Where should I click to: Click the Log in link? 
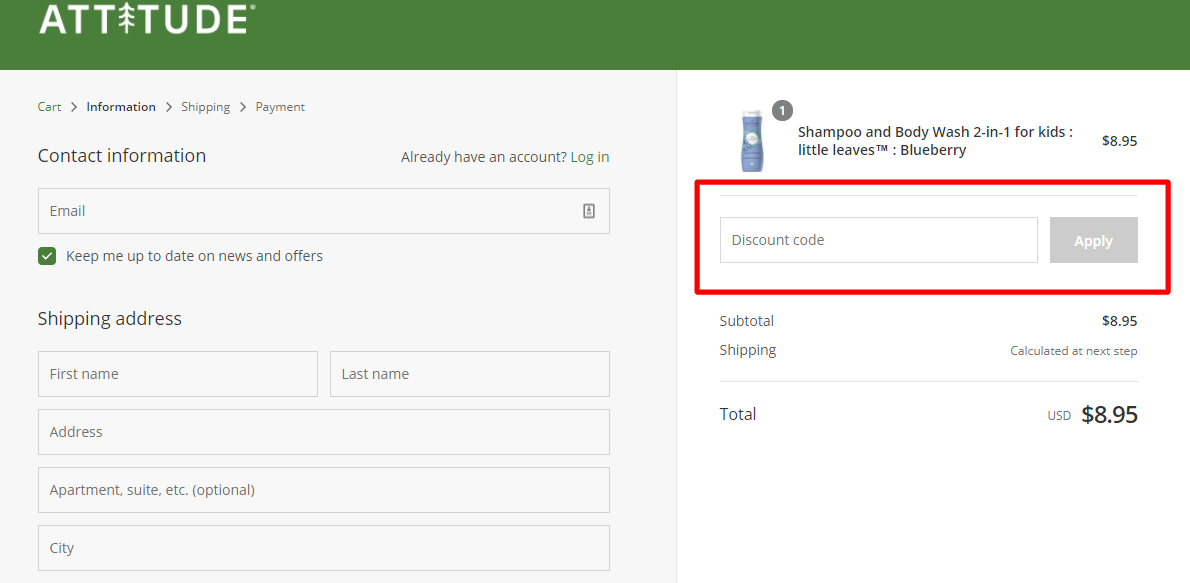(590, 157)
